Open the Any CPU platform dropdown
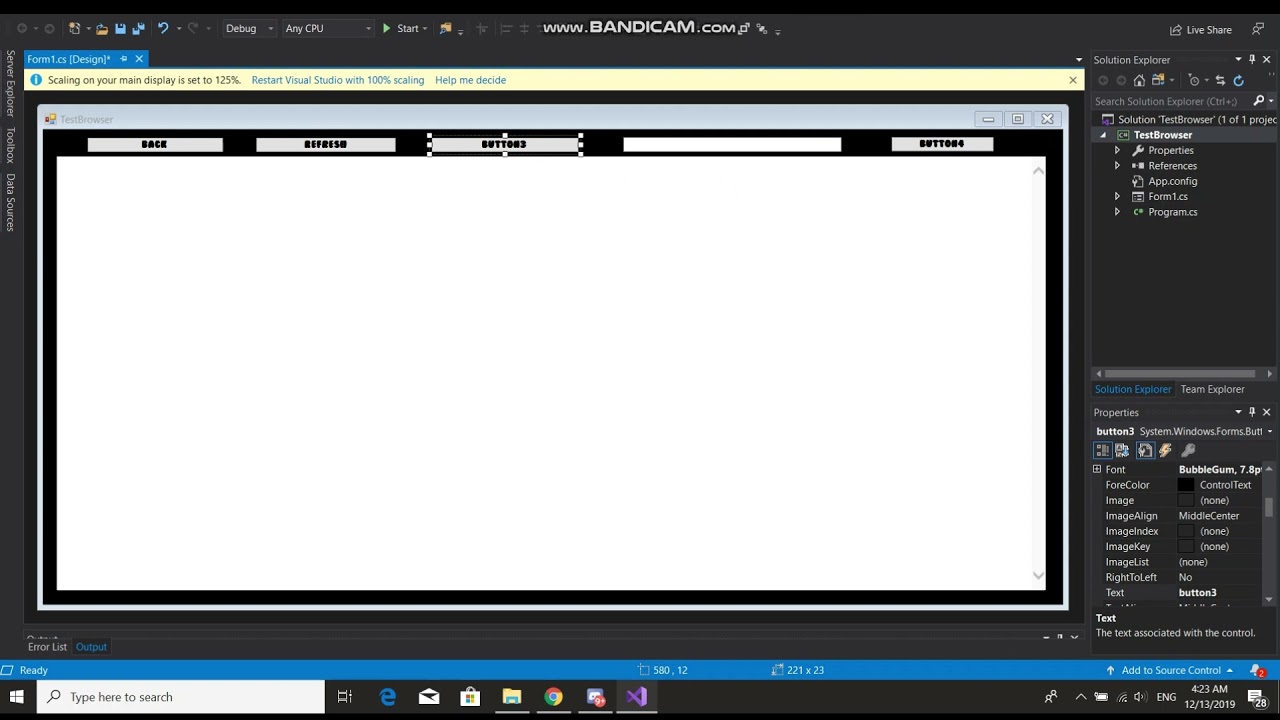The height and width of the screenshot is (720, 1280). pos(327,29)
